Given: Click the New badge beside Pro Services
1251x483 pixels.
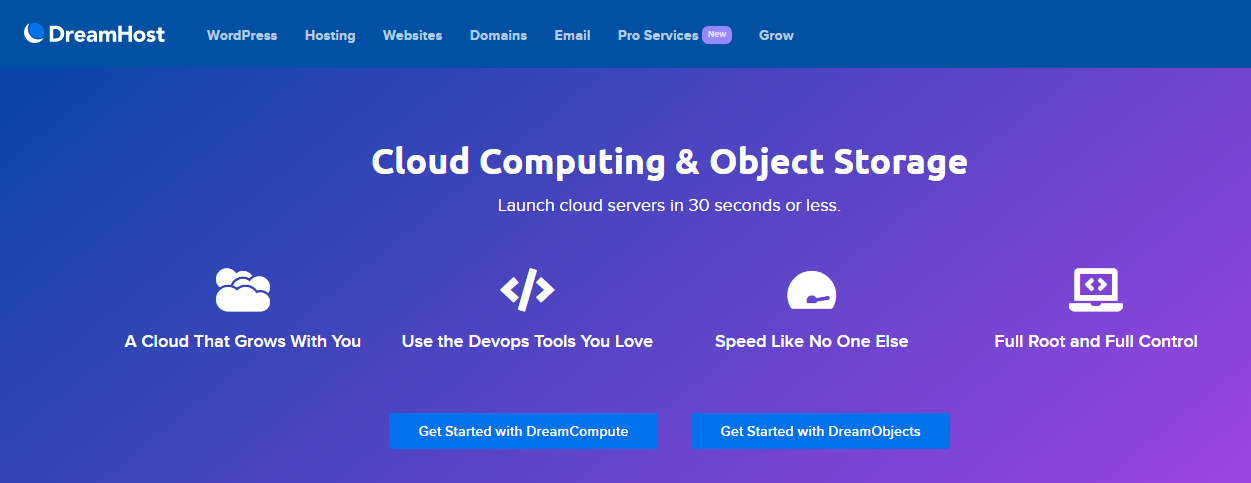Looking at the screenshot, I should point(717,34).
